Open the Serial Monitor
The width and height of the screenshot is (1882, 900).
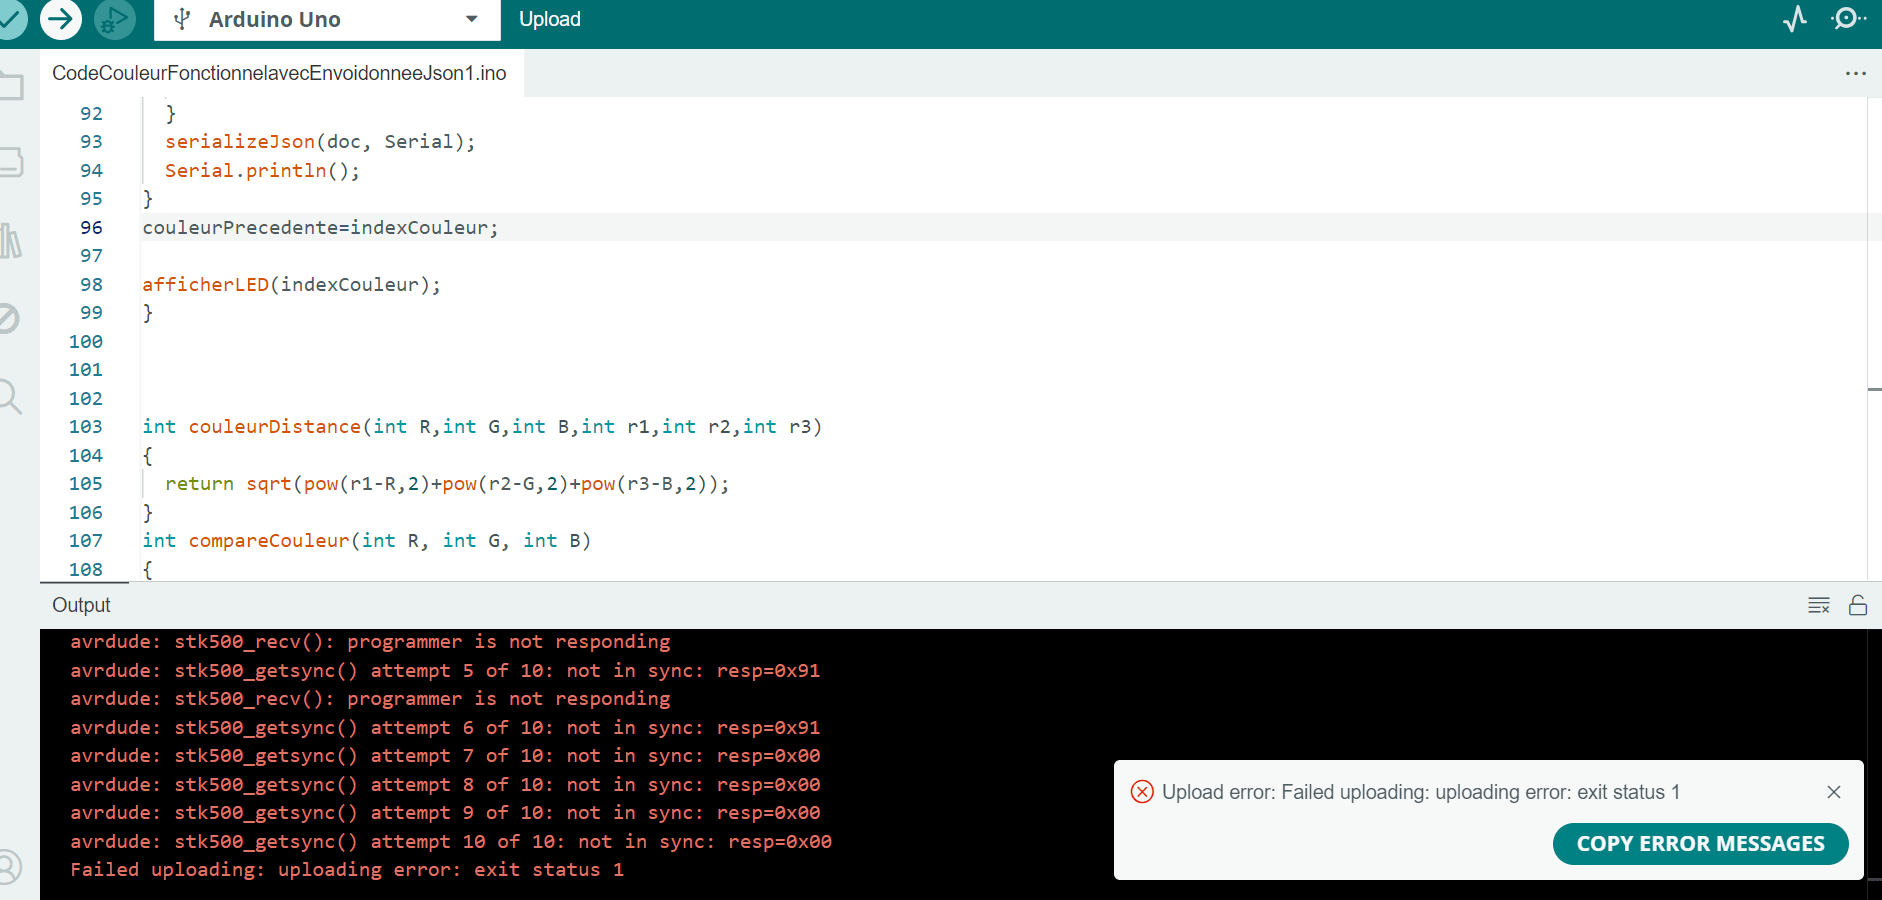[1847, 19]
